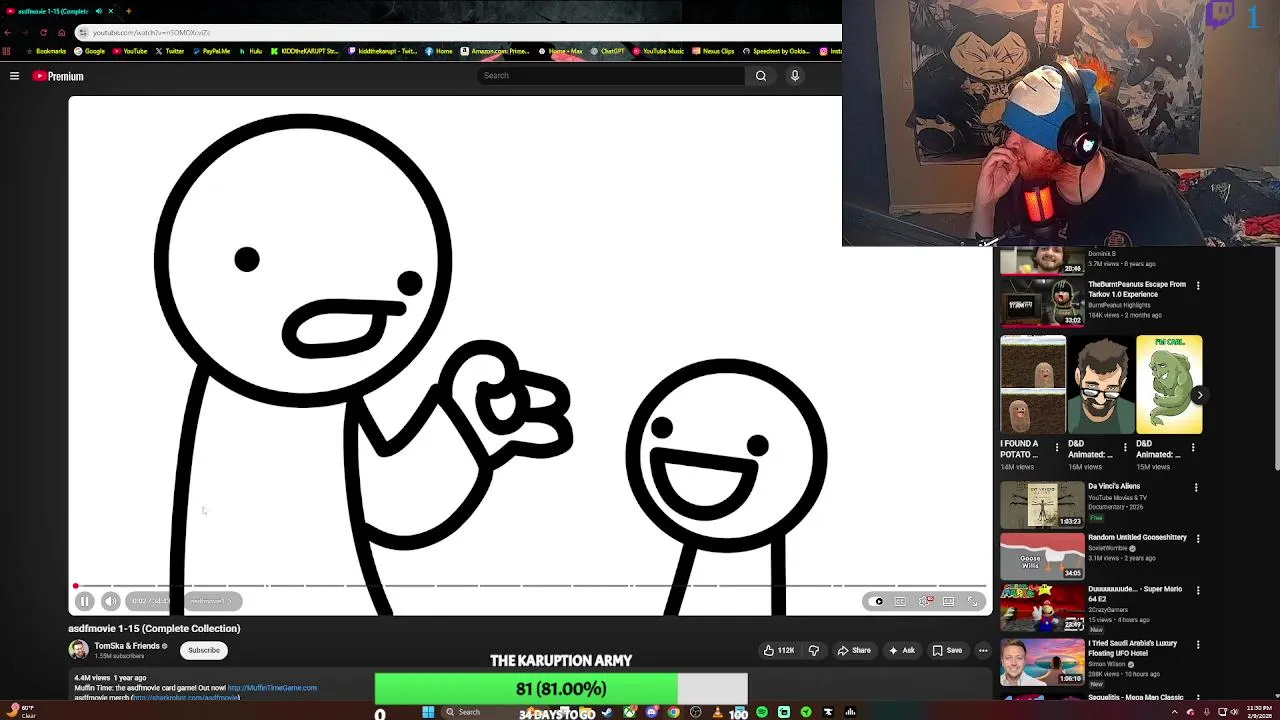Open the Random Untitled Goosehittery video title

tap(1137, 537)
